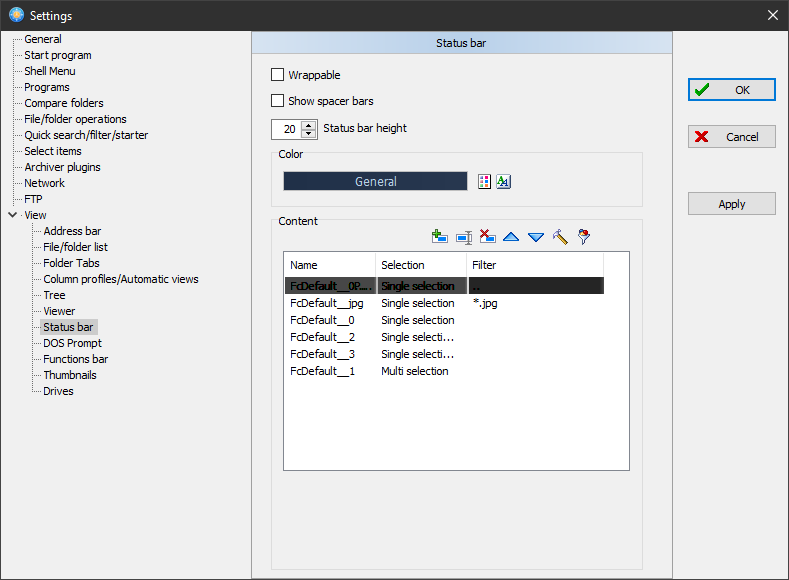This screenshot has height=580, width=789.
Task: Click the Apply button
Action: coord(731,204)
